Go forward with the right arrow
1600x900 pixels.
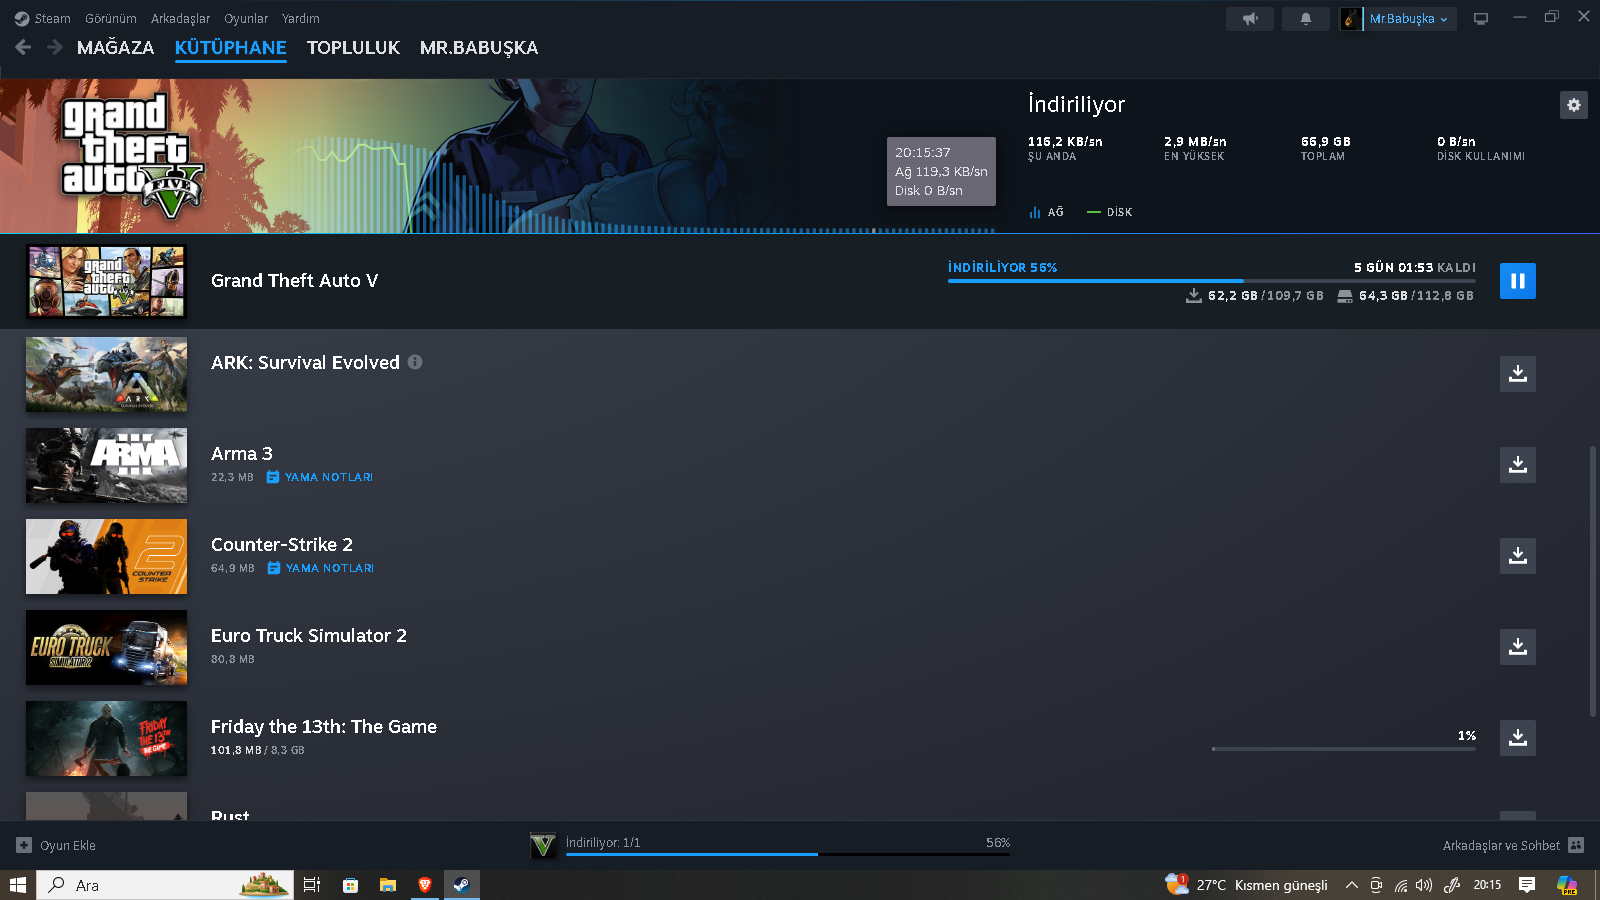pyautogui.click(x=55, y=47)
